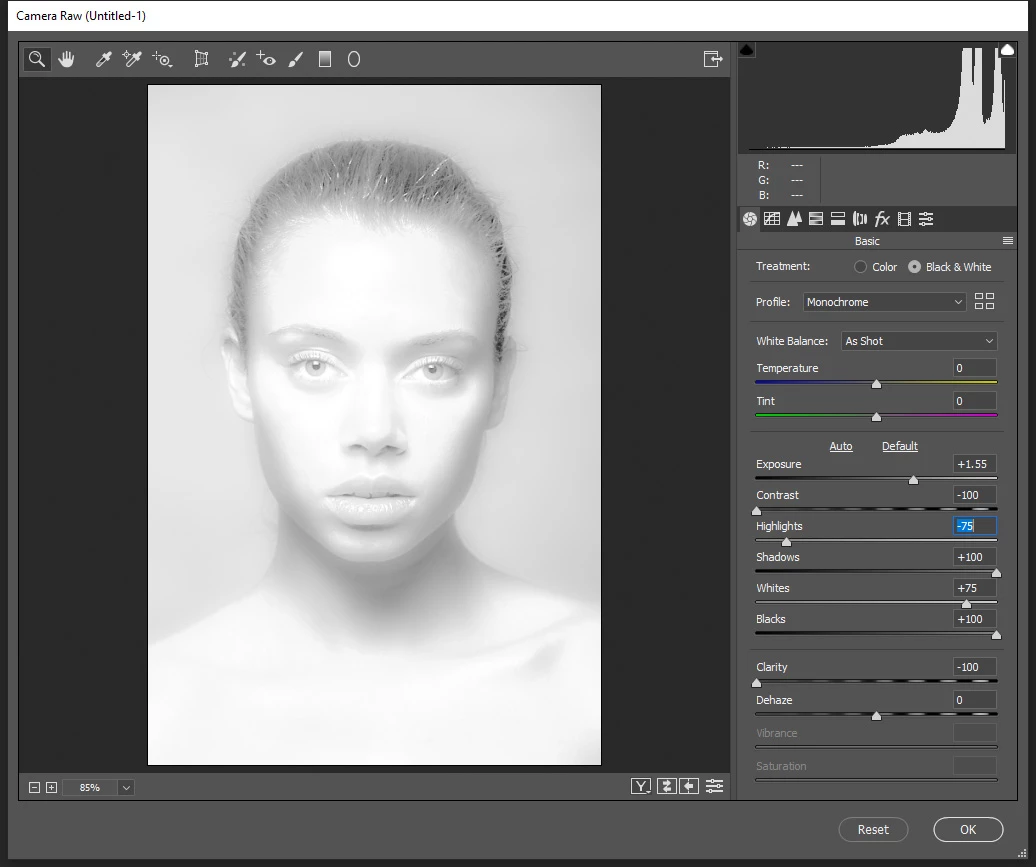The width and height of the screenshot is (1036, 867).
Task: Pick the White Balance eyedropper tool
Action: tap(103, 59)
